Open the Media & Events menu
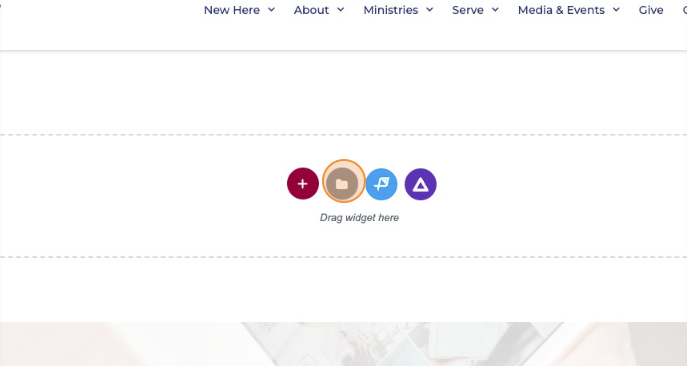This screenshot has width=687, height=366. pos(561,10)
